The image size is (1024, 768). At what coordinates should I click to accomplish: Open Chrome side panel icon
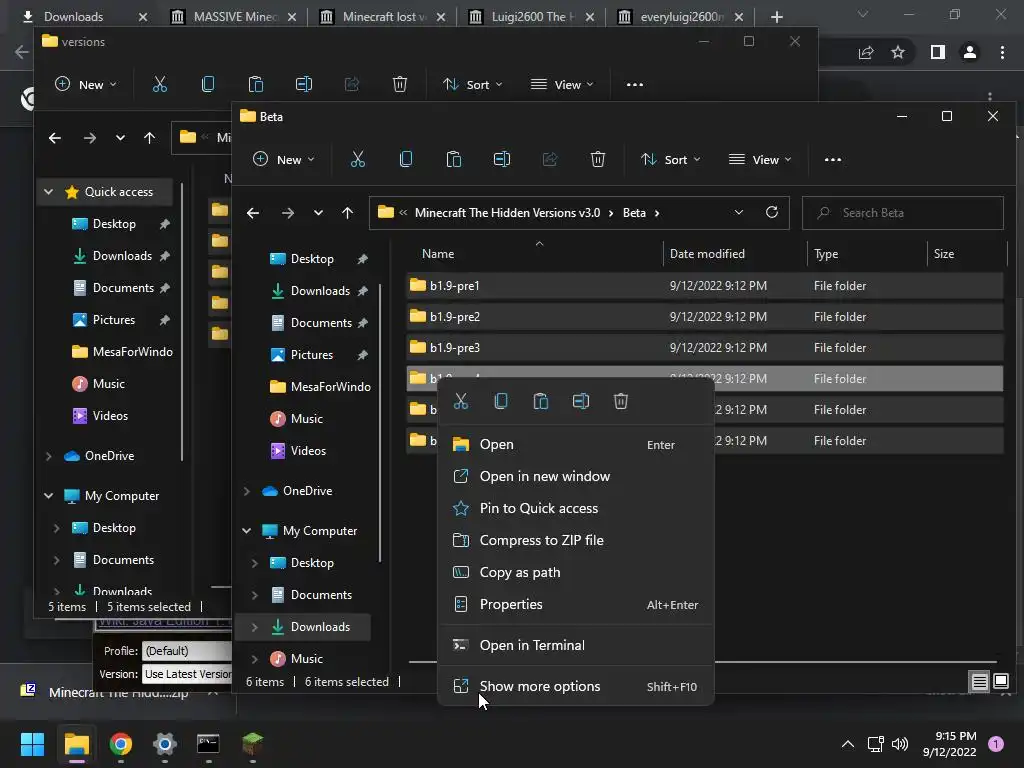pyautogui.click(x=938, y=52)
